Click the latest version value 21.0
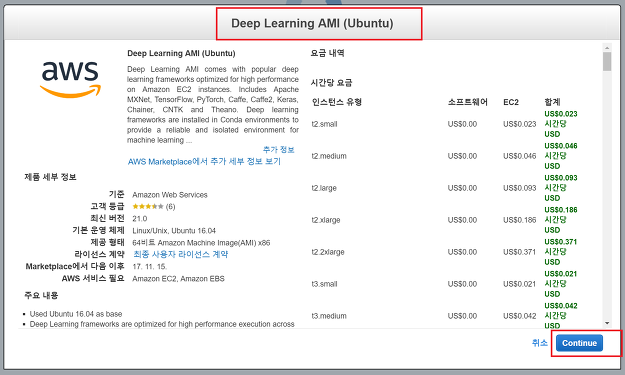This screenshot has width=625, height=375. pos(140,218)
